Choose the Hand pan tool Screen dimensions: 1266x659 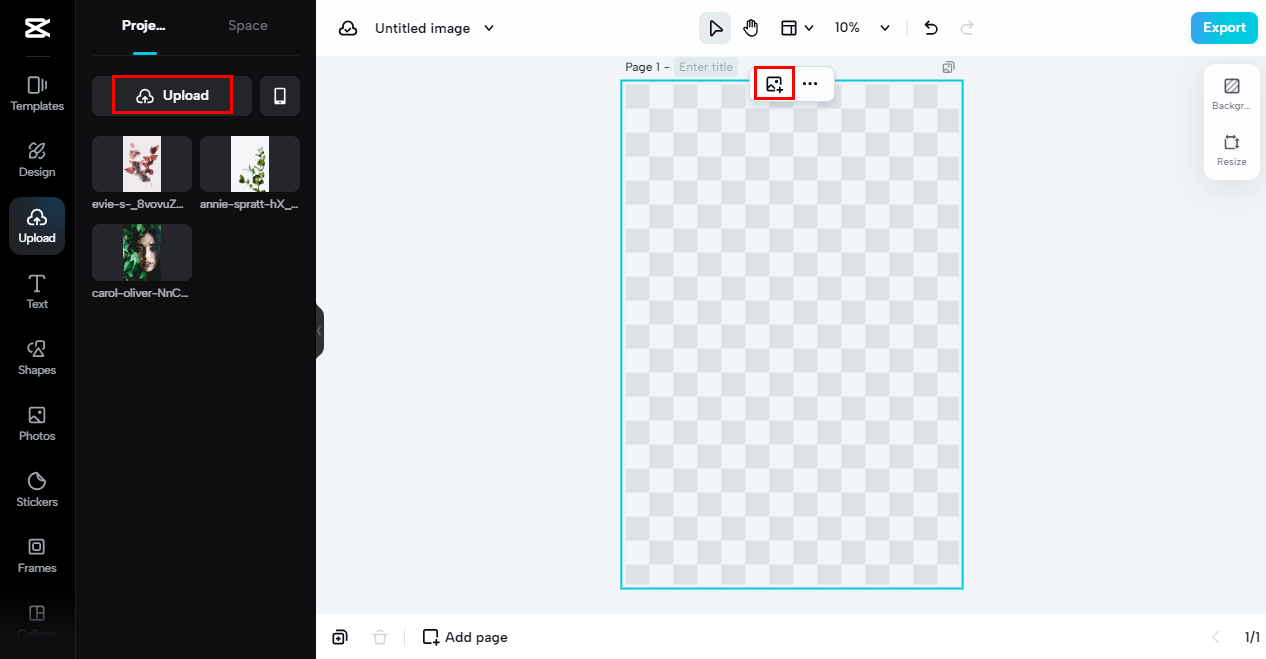click(x=751, y=28)
